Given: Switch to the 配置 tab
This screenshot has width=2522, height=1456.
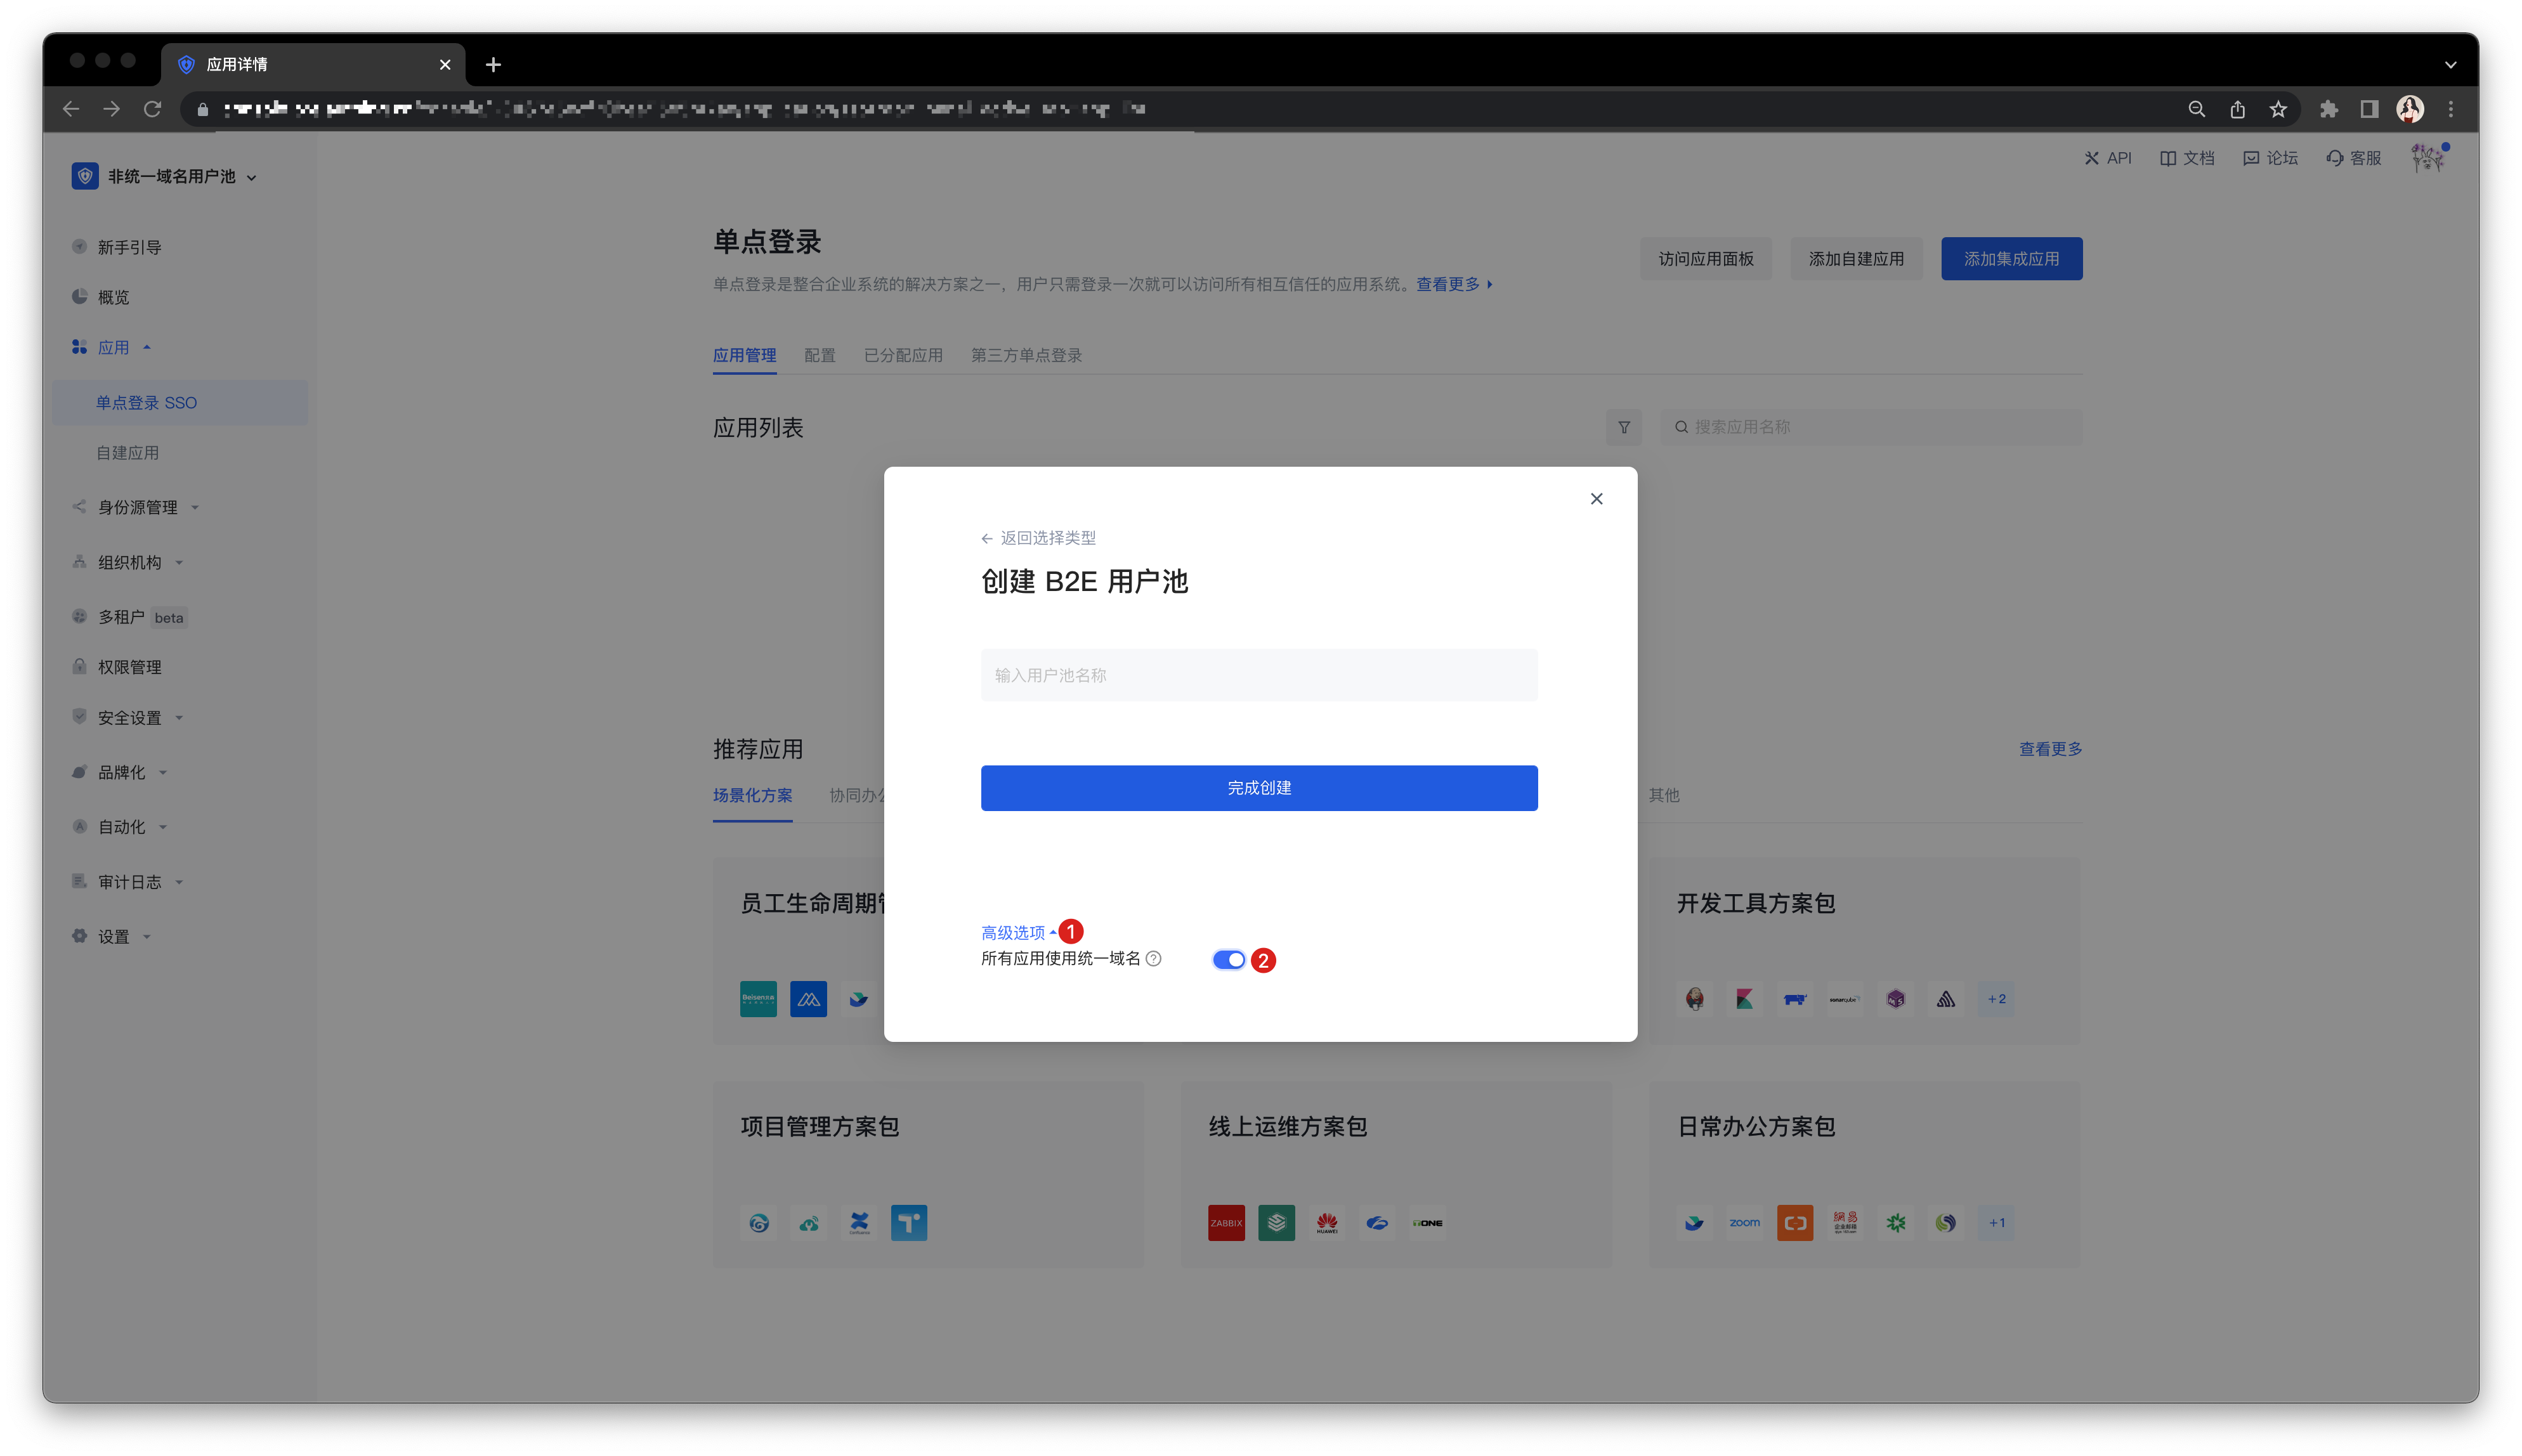Looking at the screenshot, I should [819, 355].
